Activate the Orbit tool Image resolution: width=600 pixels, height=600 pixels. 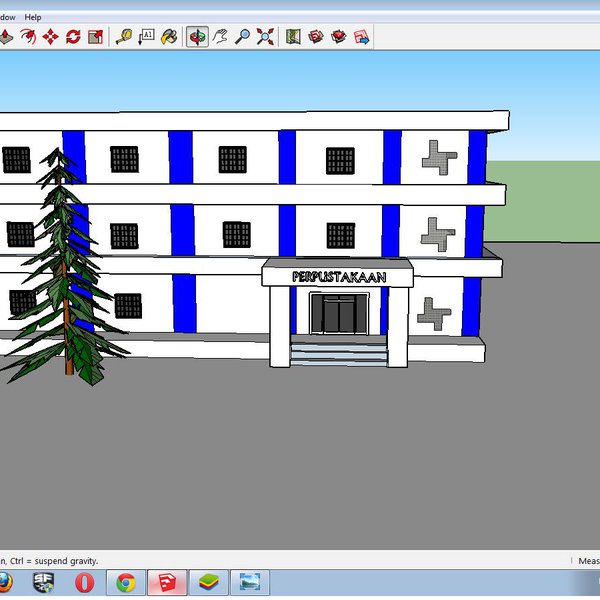(x=197, y=37)
